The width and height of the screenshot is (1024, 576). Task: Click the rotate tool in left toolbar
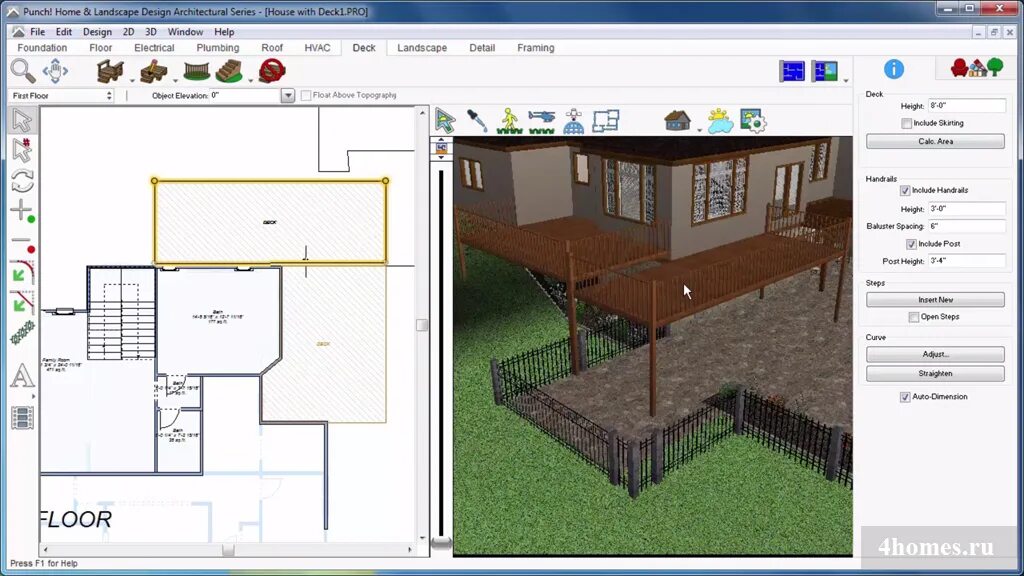22,181
